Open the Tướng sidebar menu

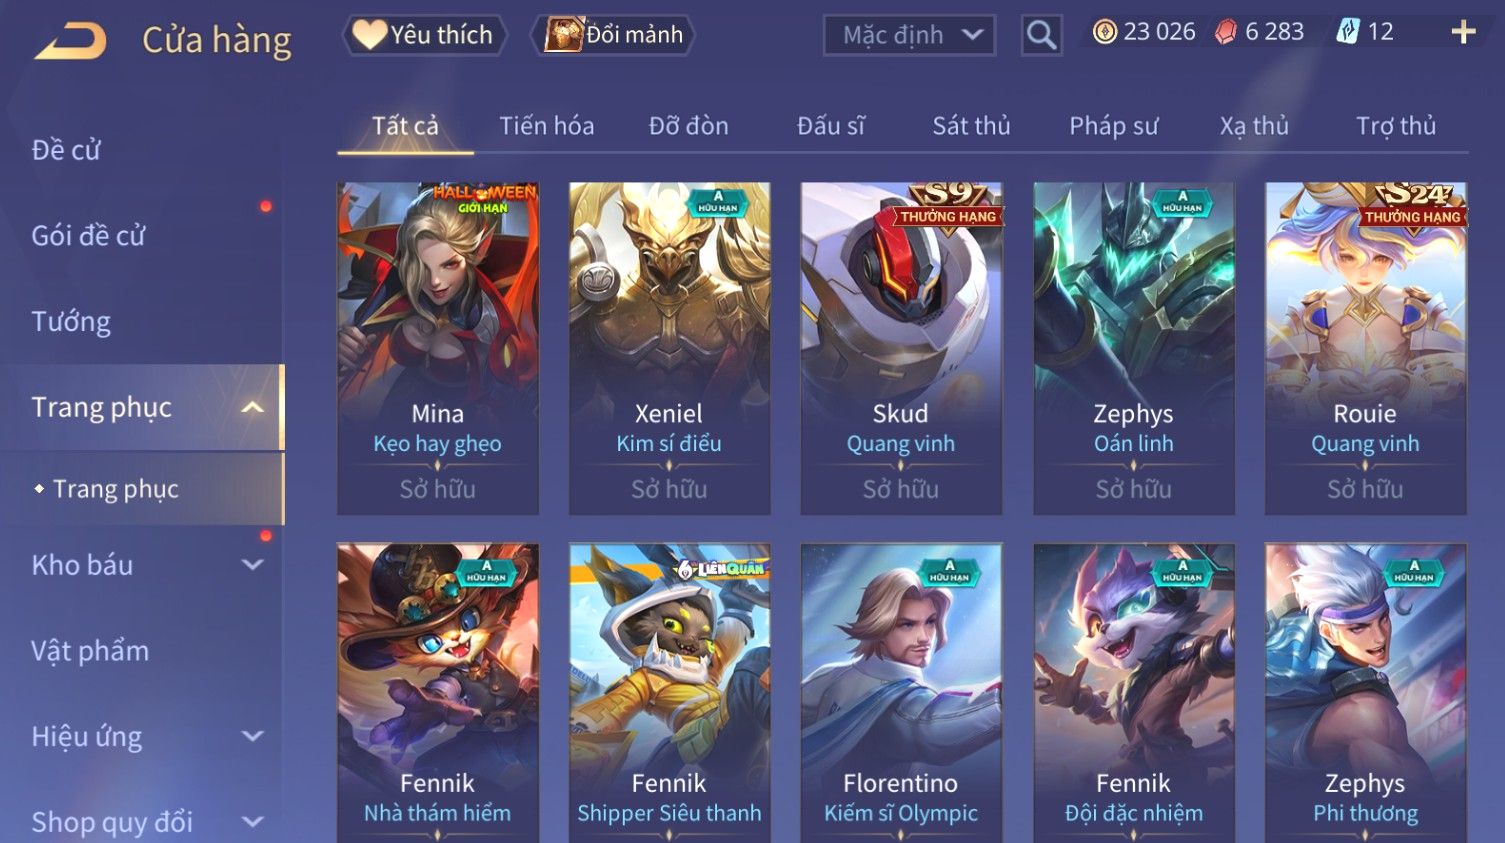pyautogui.click(x=71, y=322)
